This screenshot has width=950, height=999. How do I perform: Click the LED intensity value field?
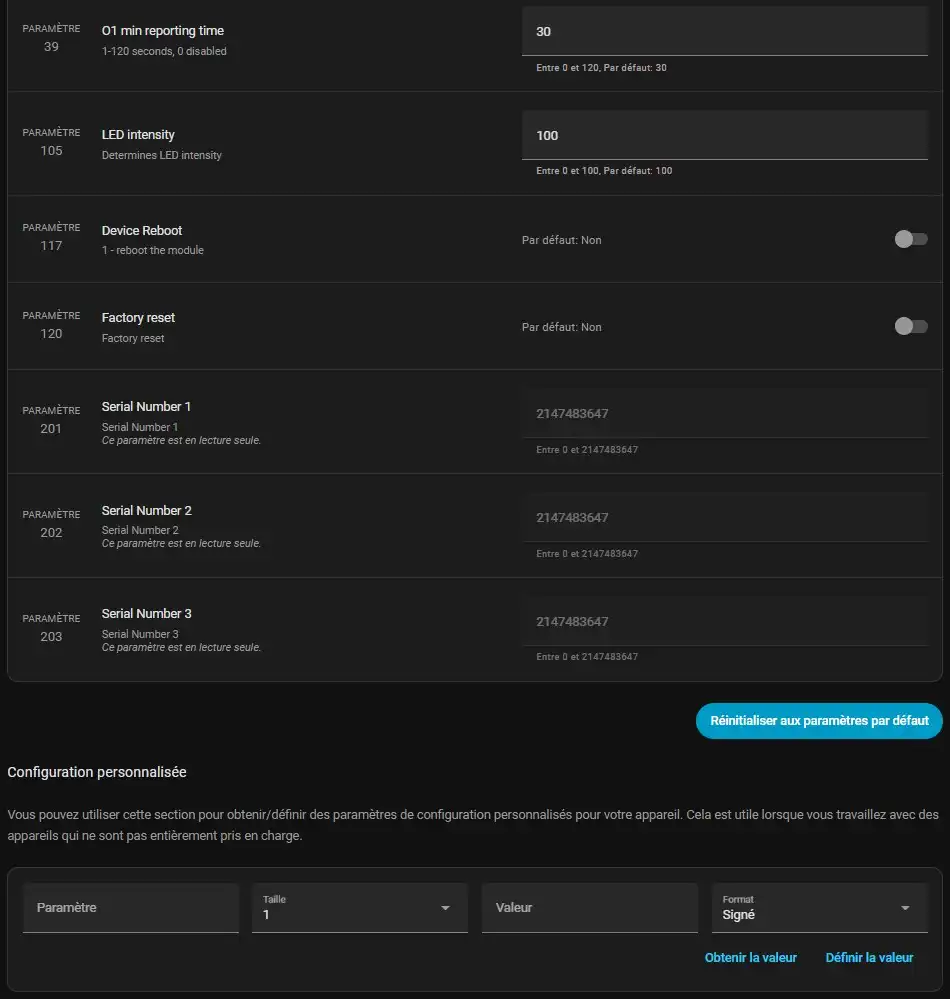point(724,136)
